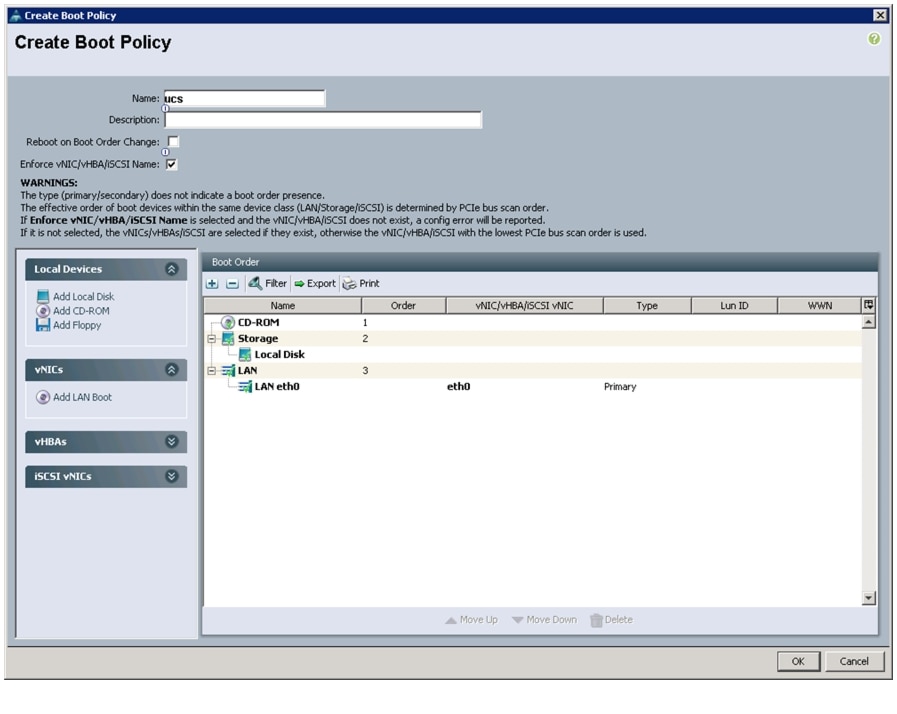Click the Type column header

pos(647,306)
